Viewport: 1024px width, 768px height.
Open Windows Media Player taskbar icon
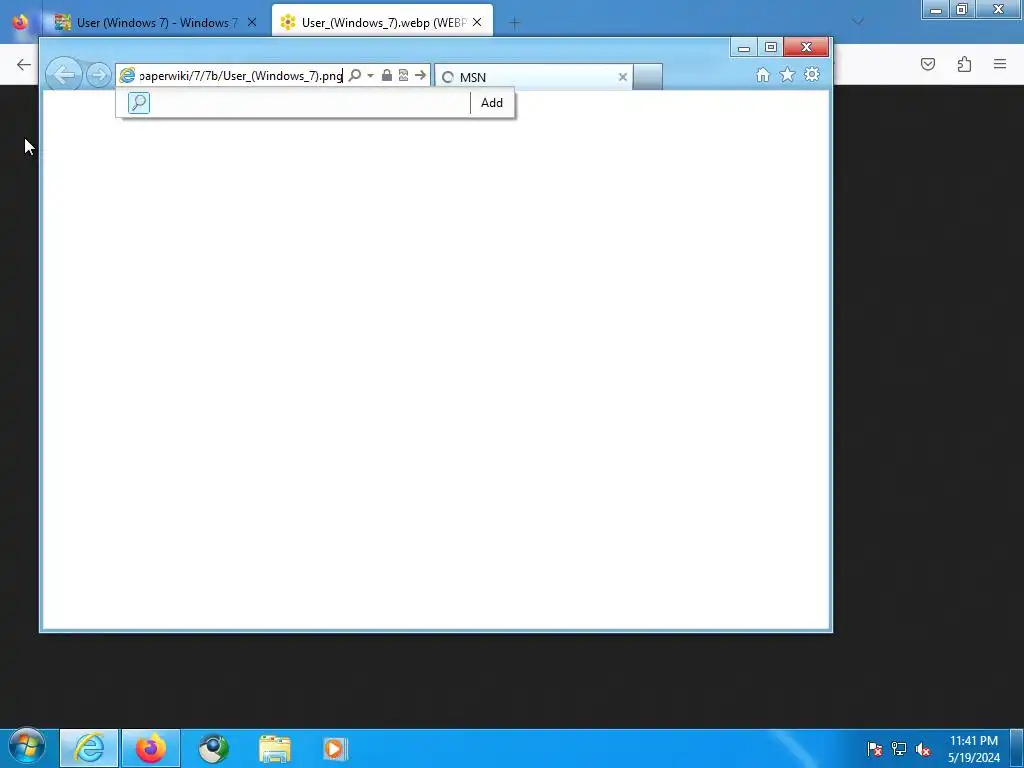coord(335,748)
